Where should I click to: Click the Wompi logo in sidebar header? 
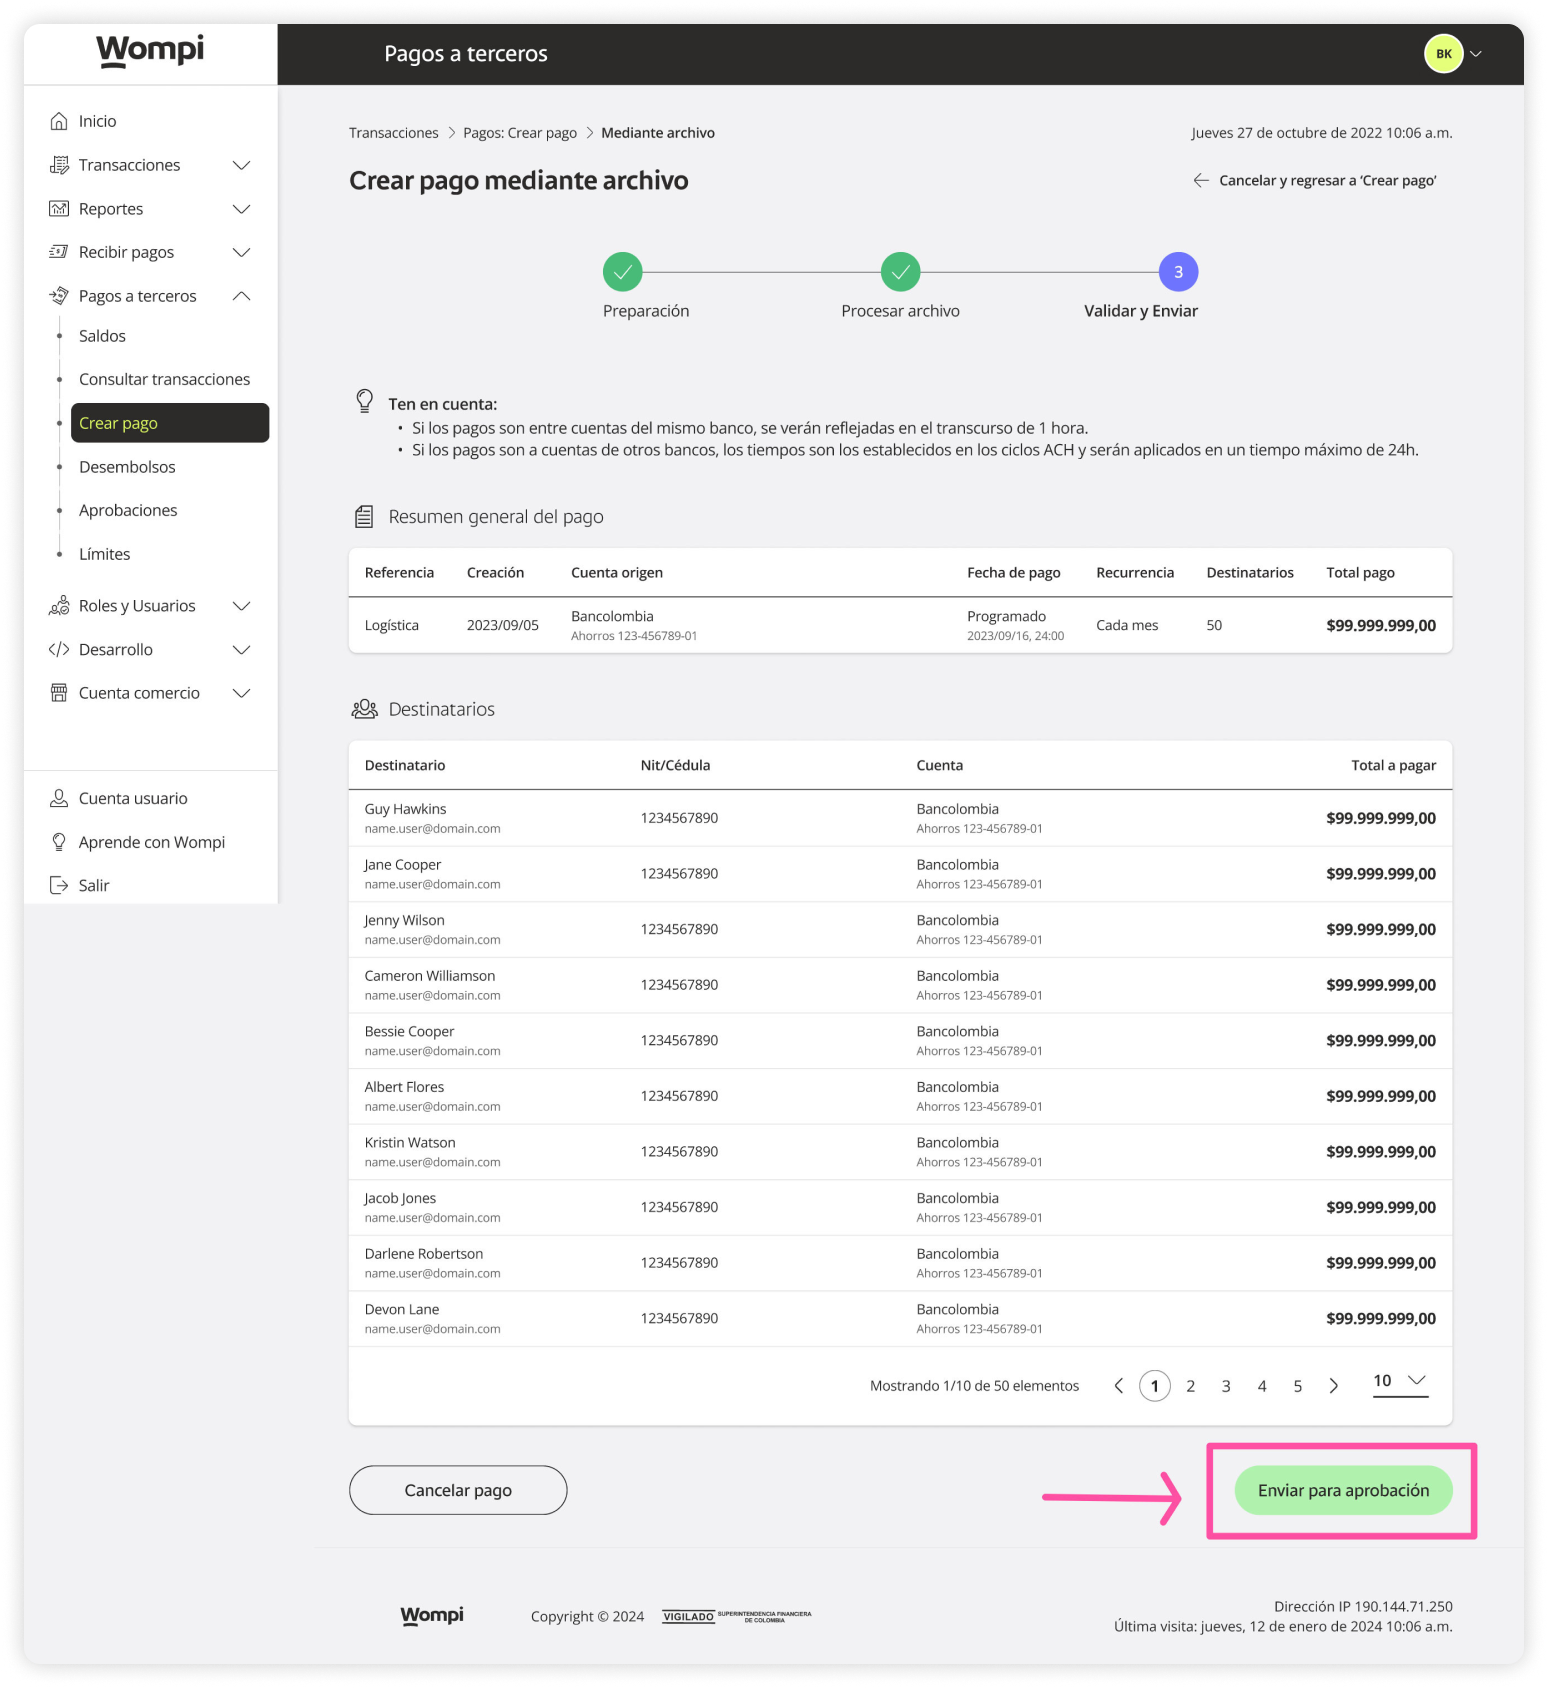point(150,51)
